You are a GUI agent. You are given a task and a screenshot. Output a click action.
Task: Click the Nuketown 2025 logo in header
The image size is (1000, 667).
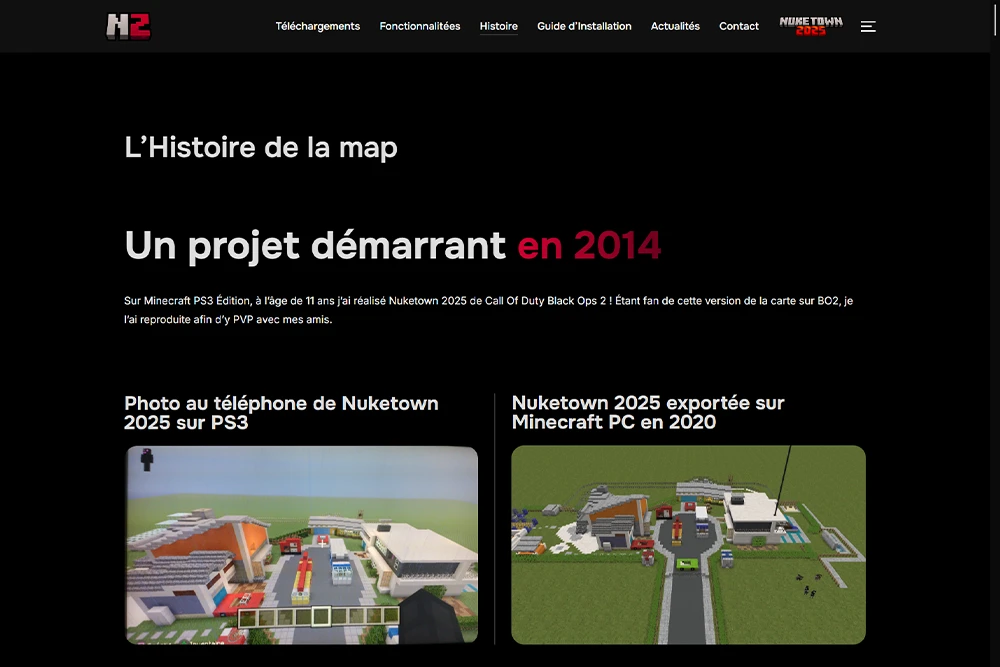(x=811, y=26)
